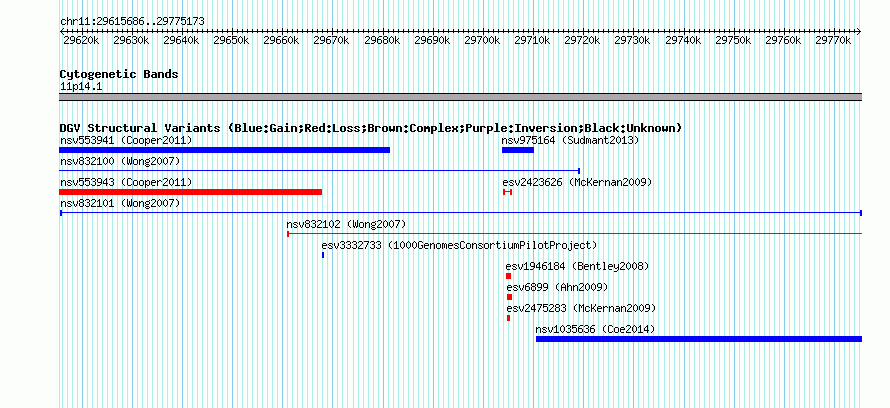Viewport: 890px width, 408px height.
Task: Open the nsv553943 (Cooper2011) label
Action: [126, 182]
